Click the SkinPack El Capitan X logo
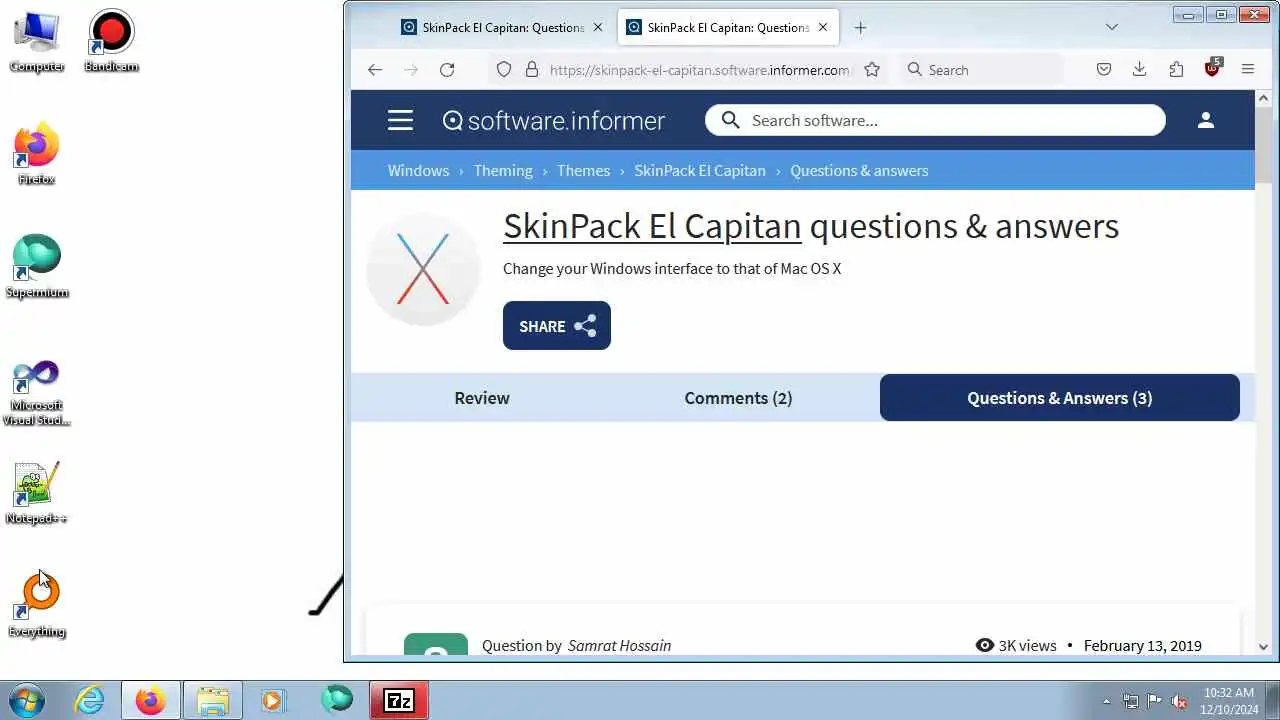1280x720 pixels. click(x=423, y=269)
